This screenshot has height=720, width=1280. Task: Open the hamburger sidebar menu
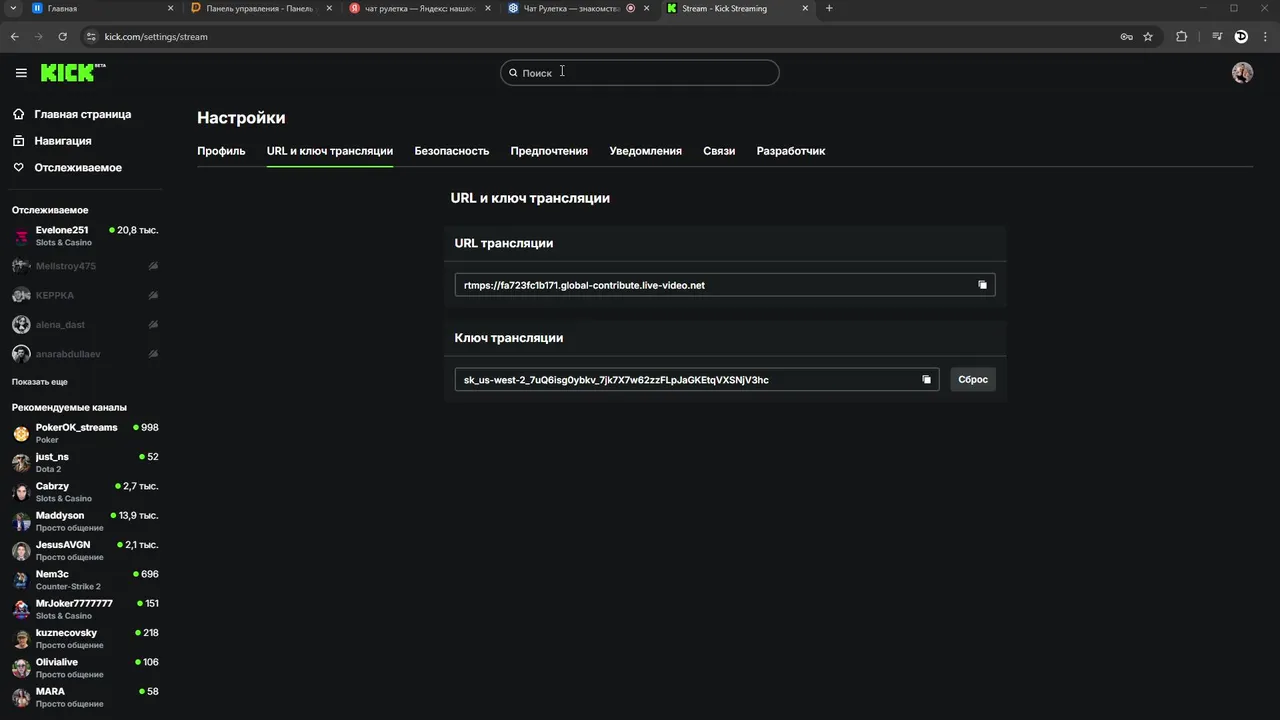[21, 73]
